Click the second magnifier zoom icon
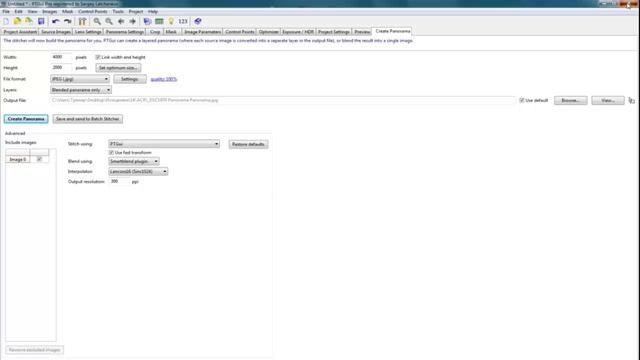Viewport: 640px width, 360px height. click(x=109, y=21)
